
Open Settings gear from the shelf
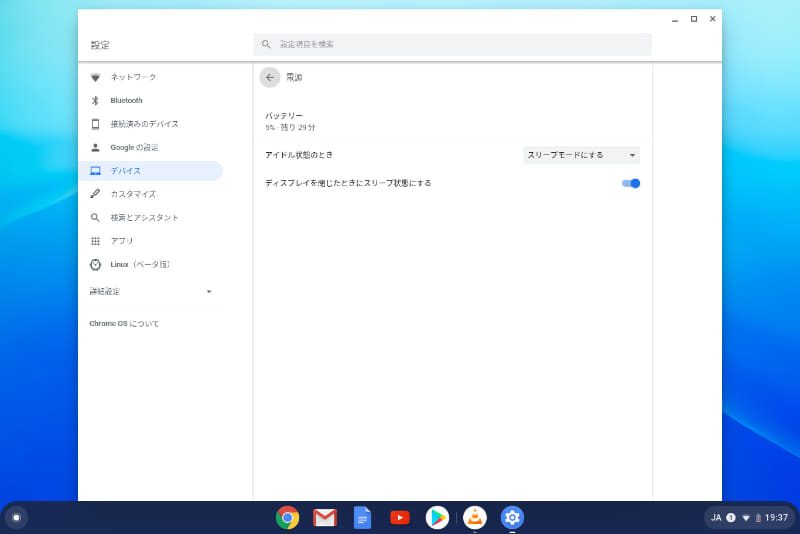(x=512, y=518)
